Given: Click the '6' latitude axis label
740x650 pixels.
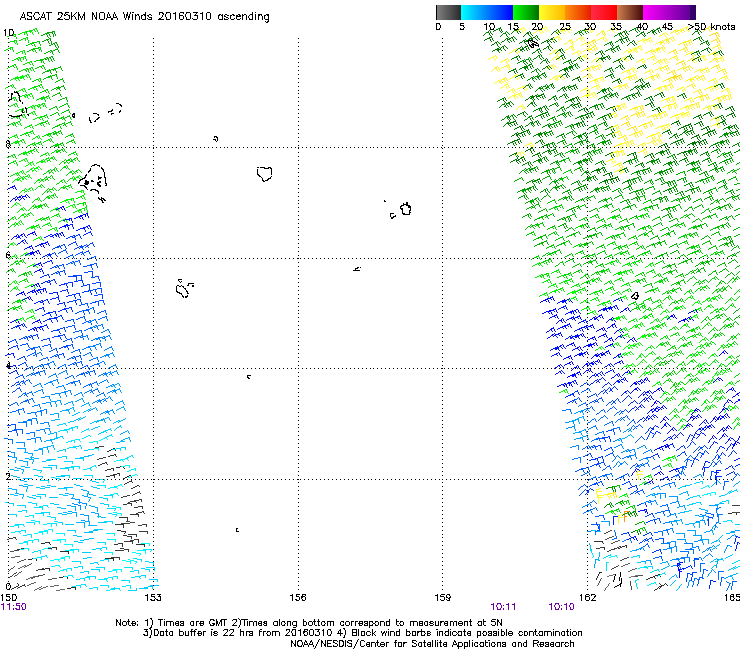Looking at the screenshot, I should pyautogui.click(x=8, y=255).
